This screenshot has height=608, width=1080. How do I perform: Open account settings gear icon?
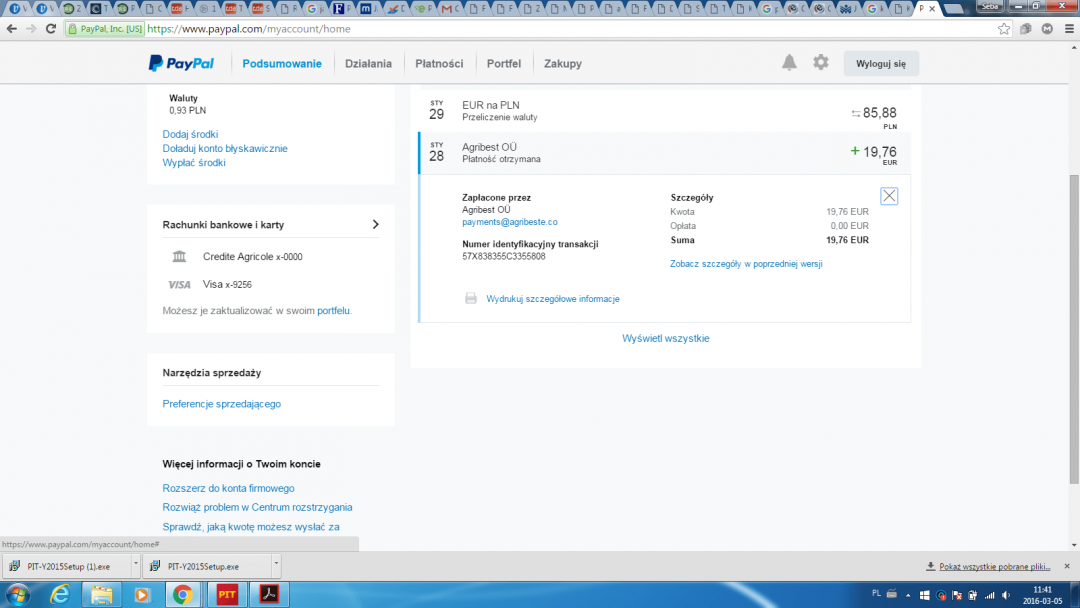point(821,63)
